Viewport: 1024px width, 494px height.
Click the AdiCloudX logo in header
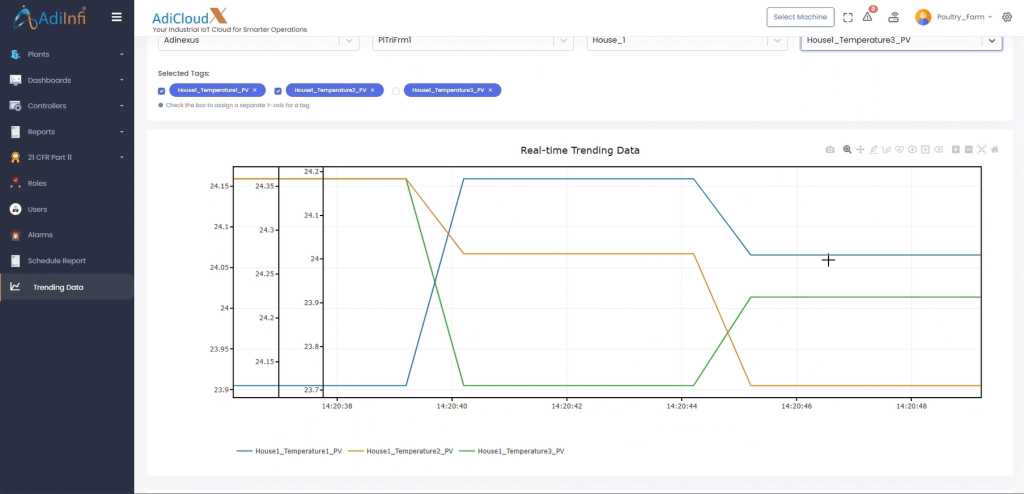(x=189, y=17)
